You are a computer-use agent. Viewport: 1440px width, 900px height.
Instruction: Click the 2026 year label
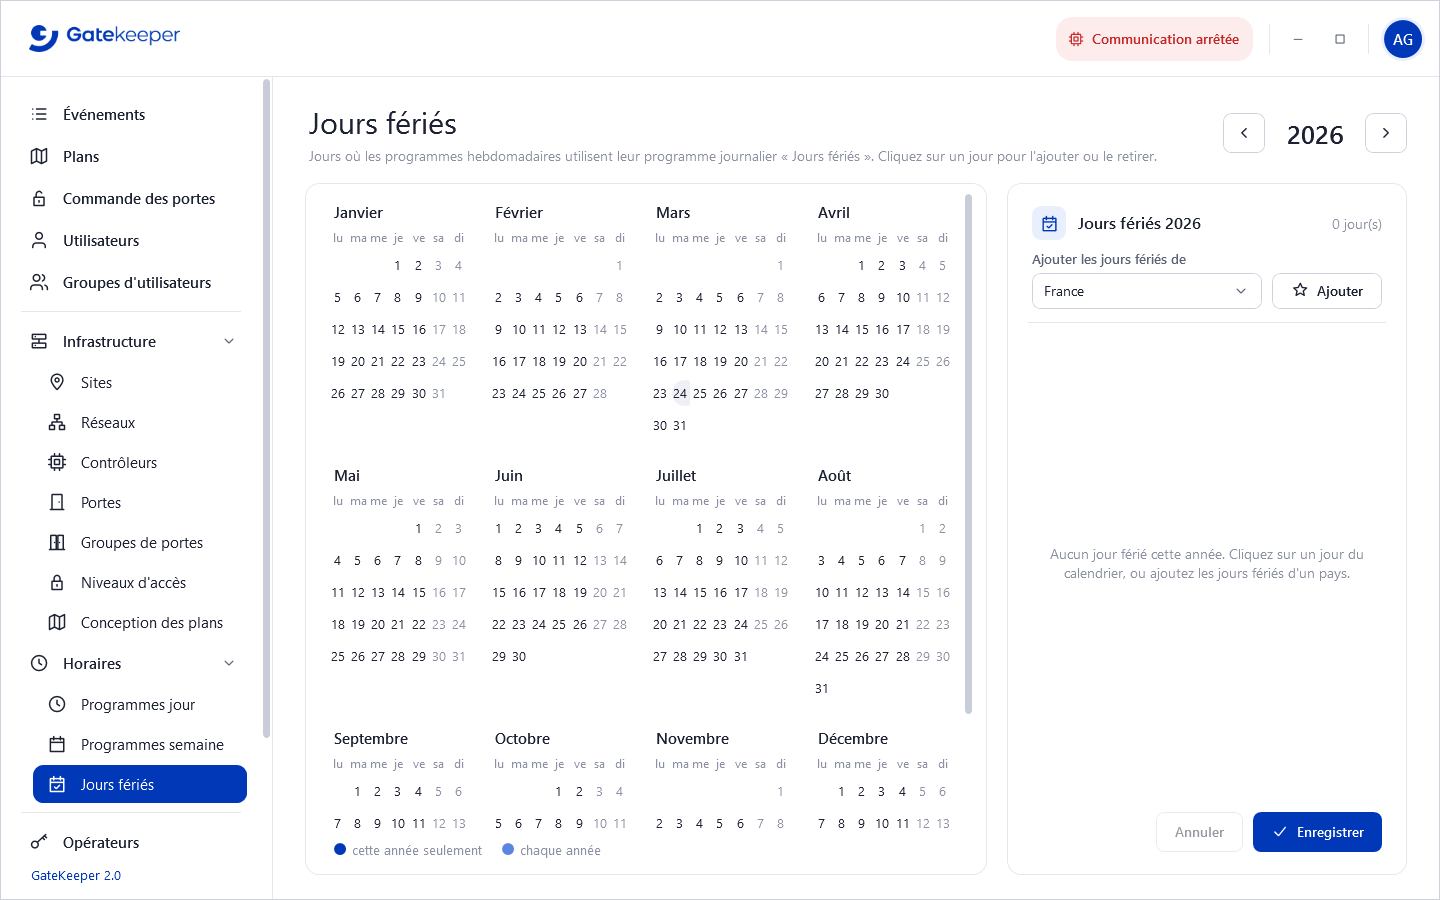tap(1315, 134)
